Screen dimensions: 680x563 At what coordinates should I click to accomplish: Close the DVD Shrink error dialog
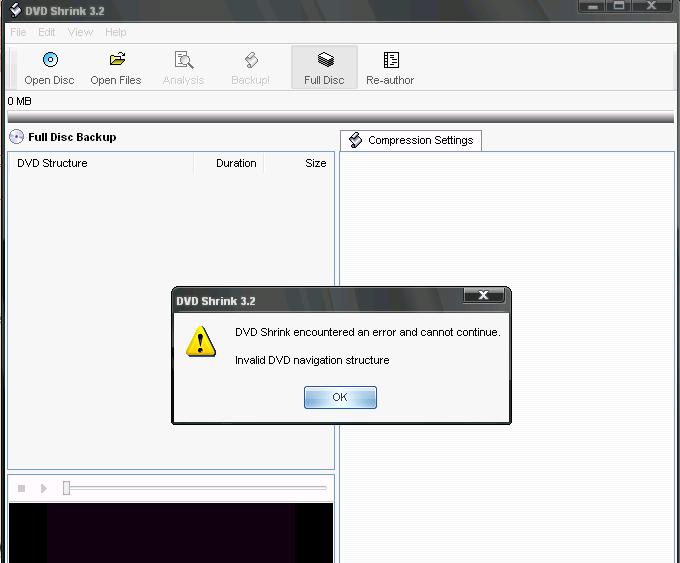[x=484, y=295]
